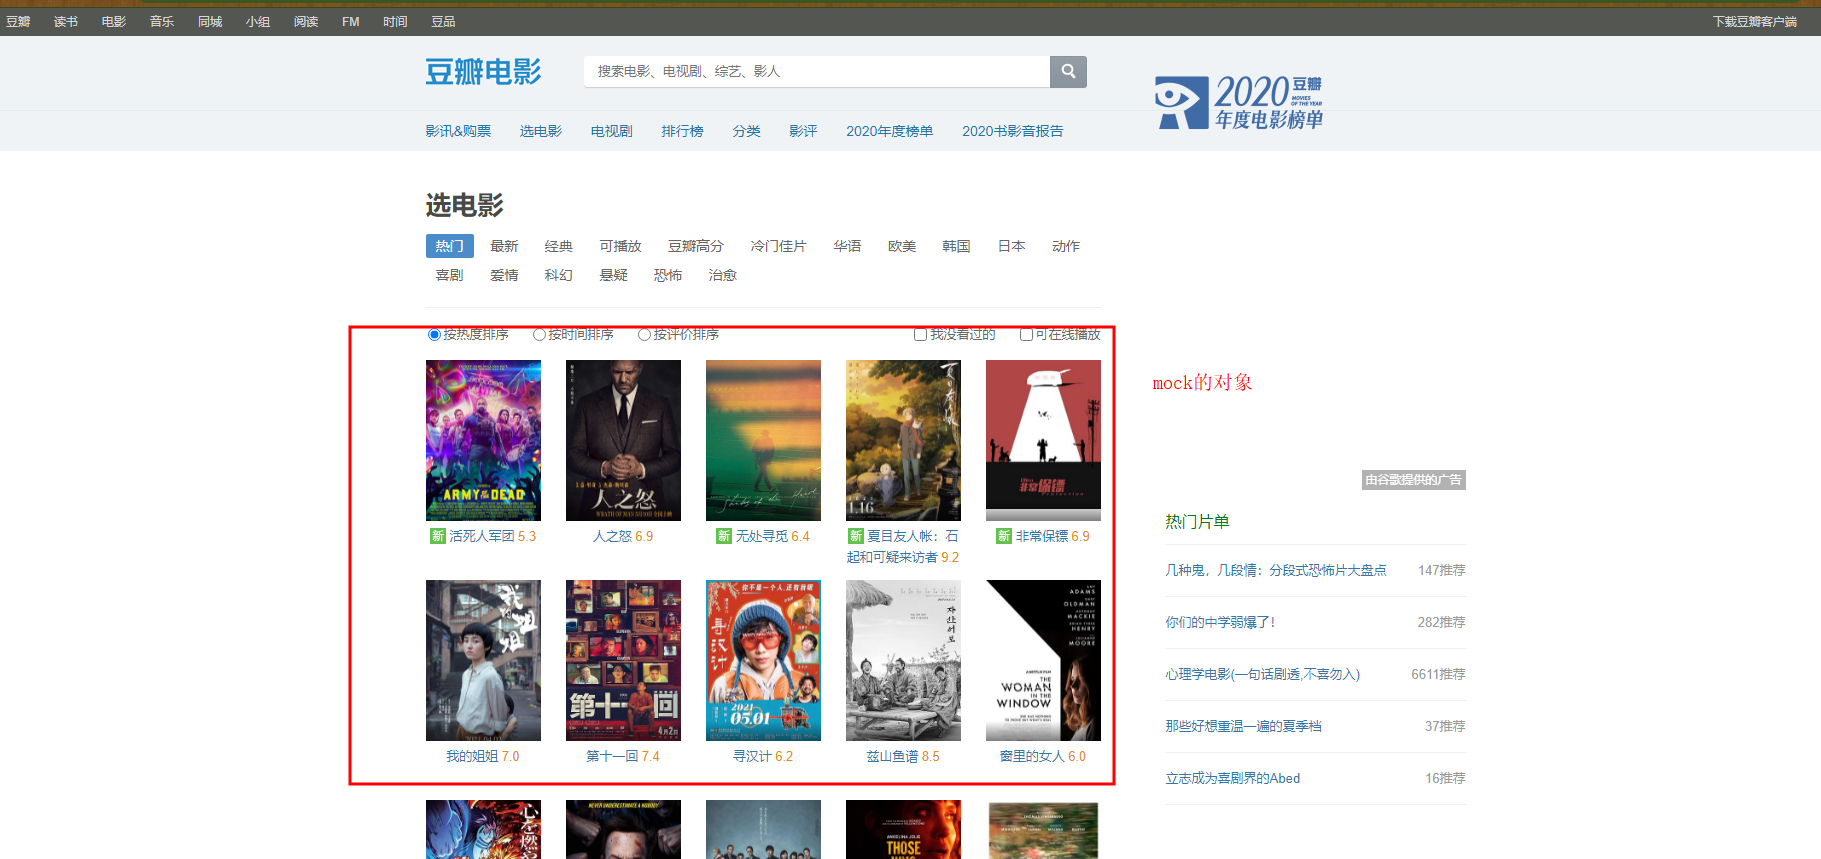Click the search magnifier button
The image size is (1821, 859).
(1068, 71)
